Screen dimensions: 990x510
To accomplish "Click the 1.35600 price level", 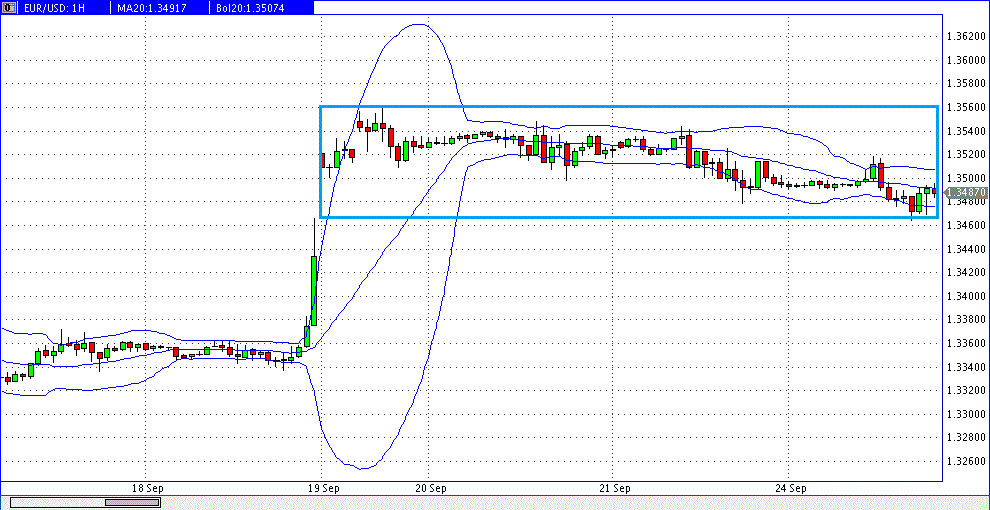I will pyautogui.click(x=966, y=107).
